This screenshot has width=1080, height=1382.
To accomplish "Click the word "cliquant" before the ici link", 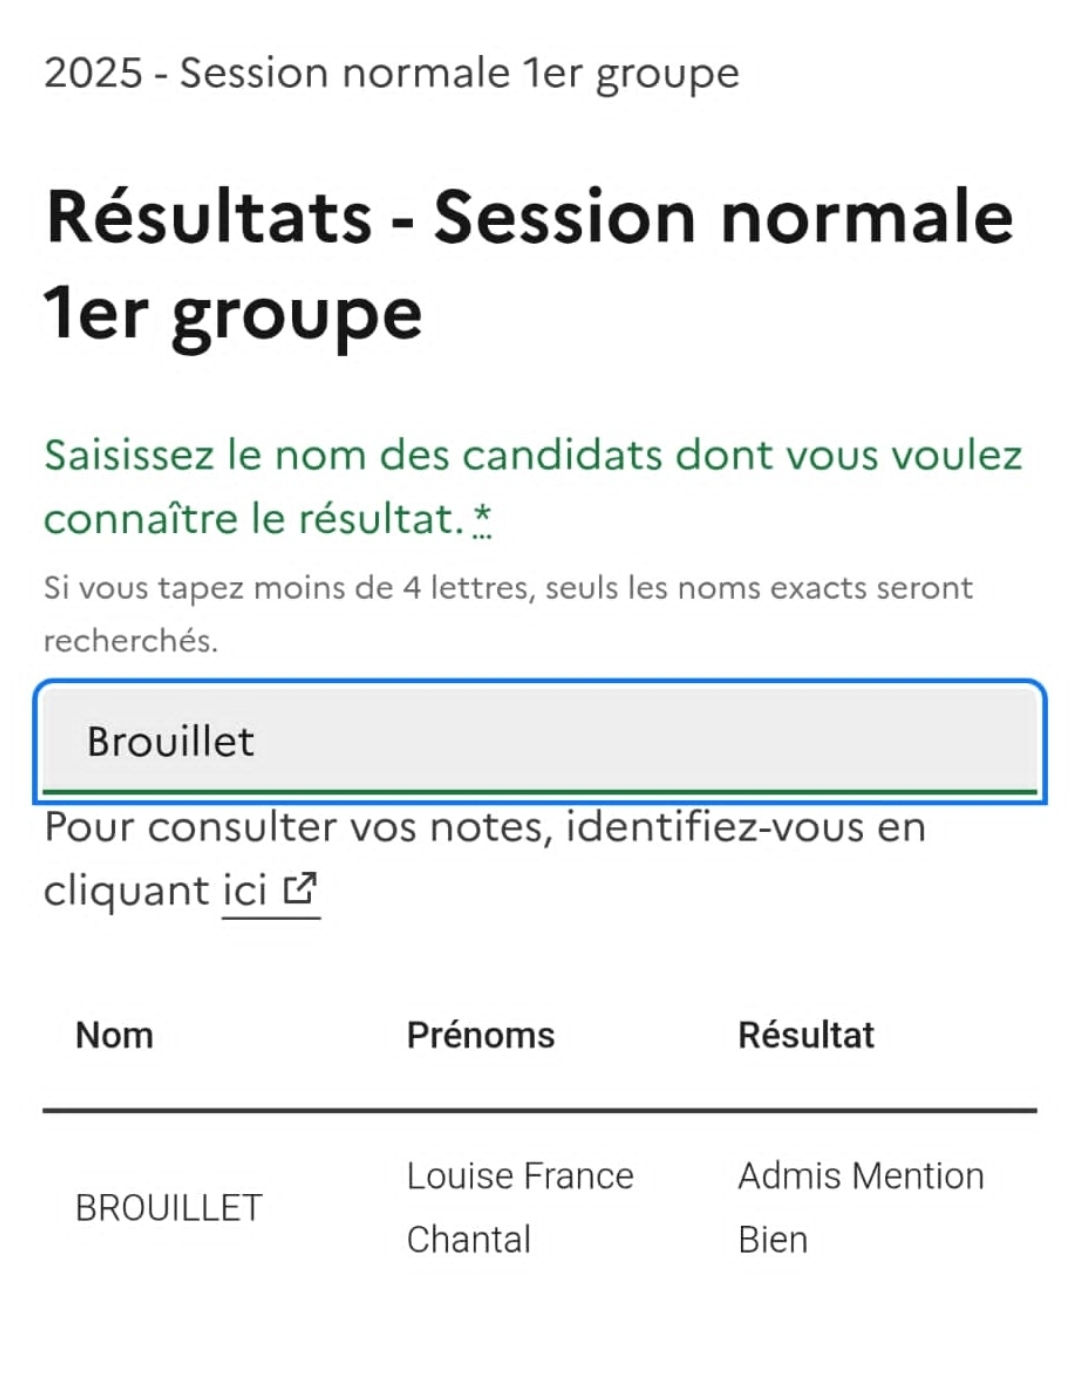I will point(127,890).
